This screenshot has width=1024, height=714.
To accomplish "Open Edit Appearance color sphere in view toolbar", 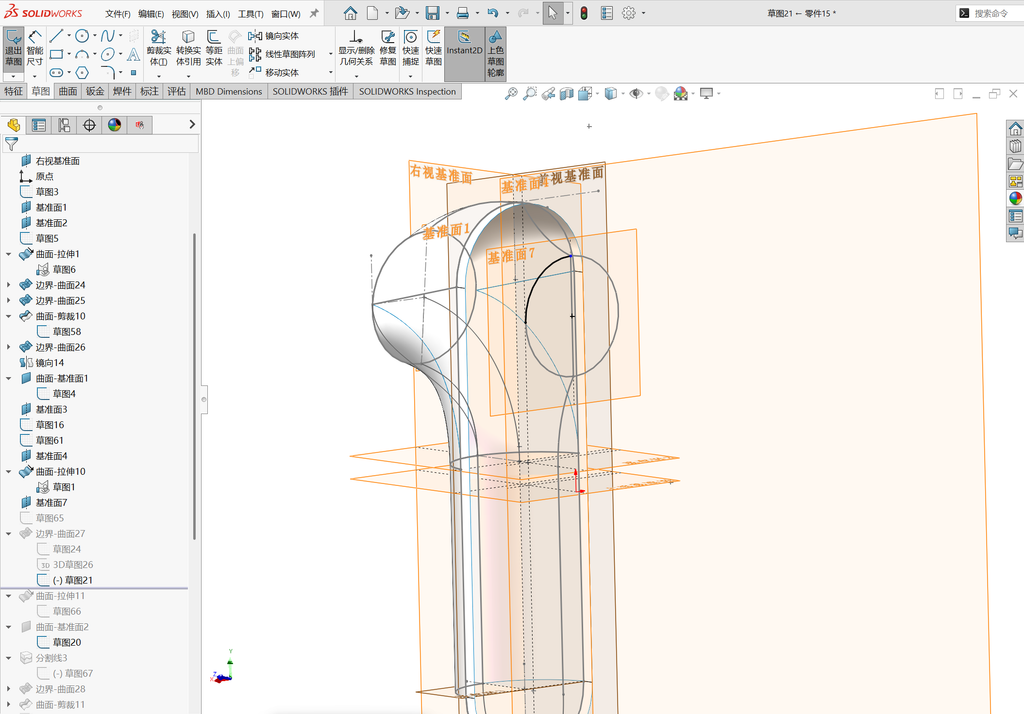I will pyautogui.click(x=680, y=94).
